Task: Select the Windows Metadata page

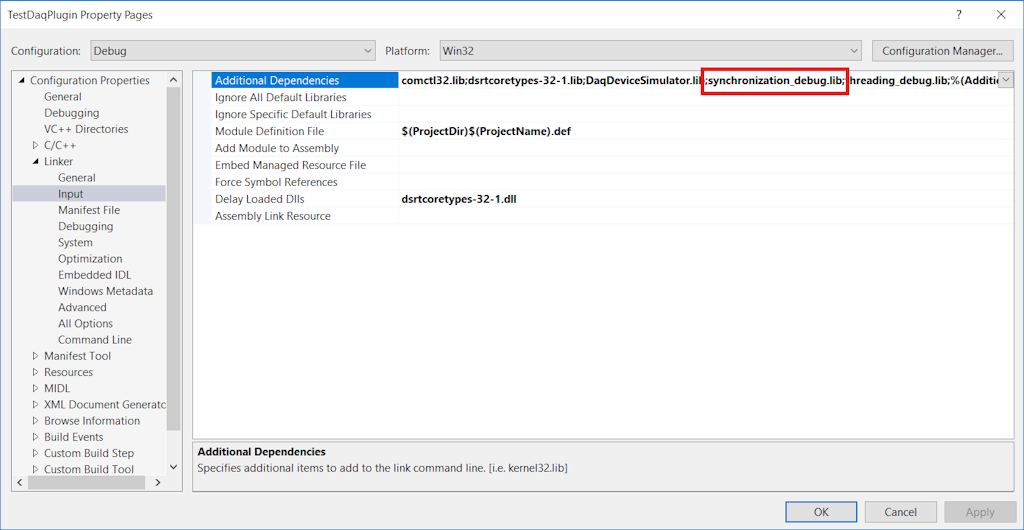Action: pos(105,291)
